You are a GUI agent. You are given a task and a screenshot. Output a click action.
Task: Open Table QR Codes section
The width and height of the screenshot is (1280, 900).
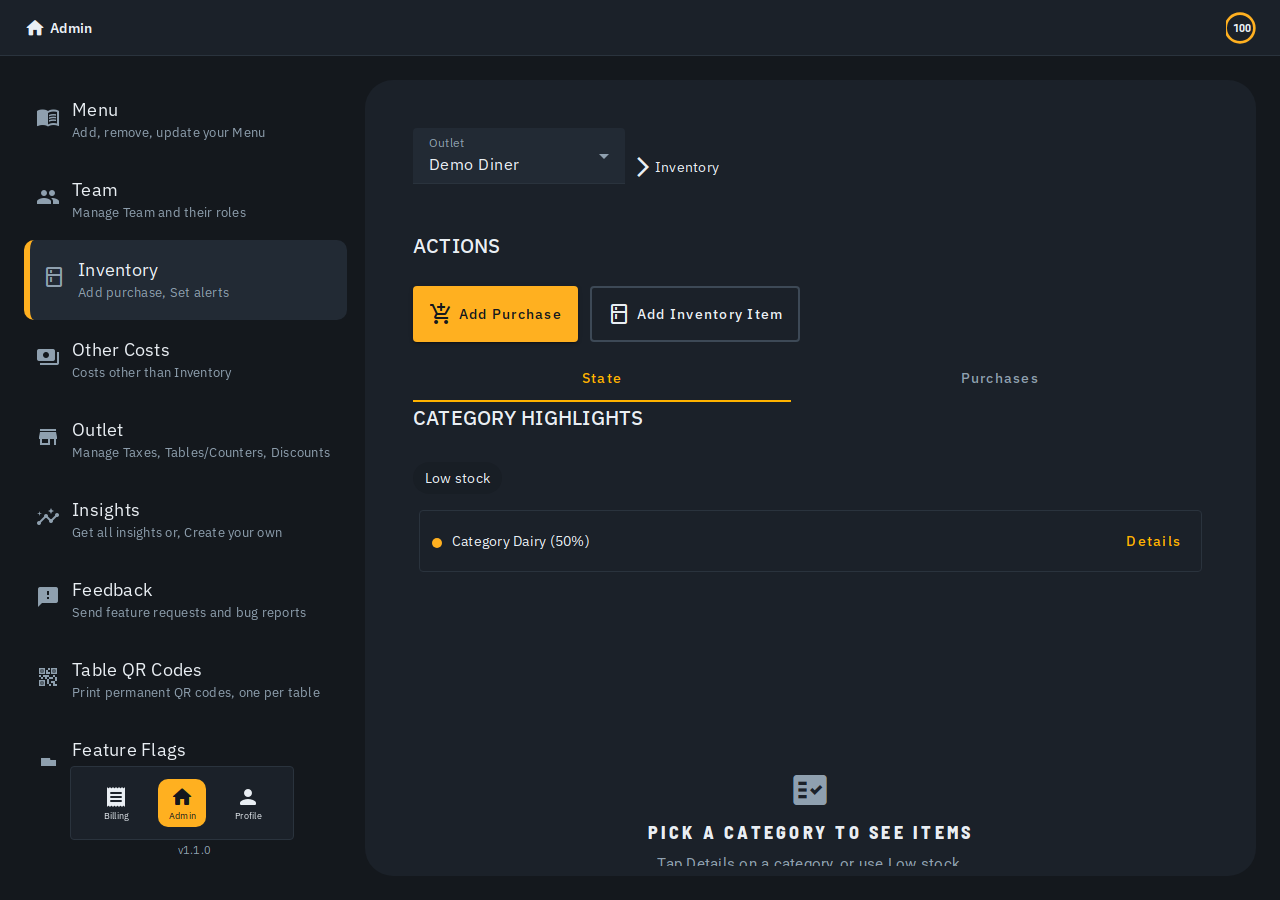pyautogui.click(x=186, y=680)
